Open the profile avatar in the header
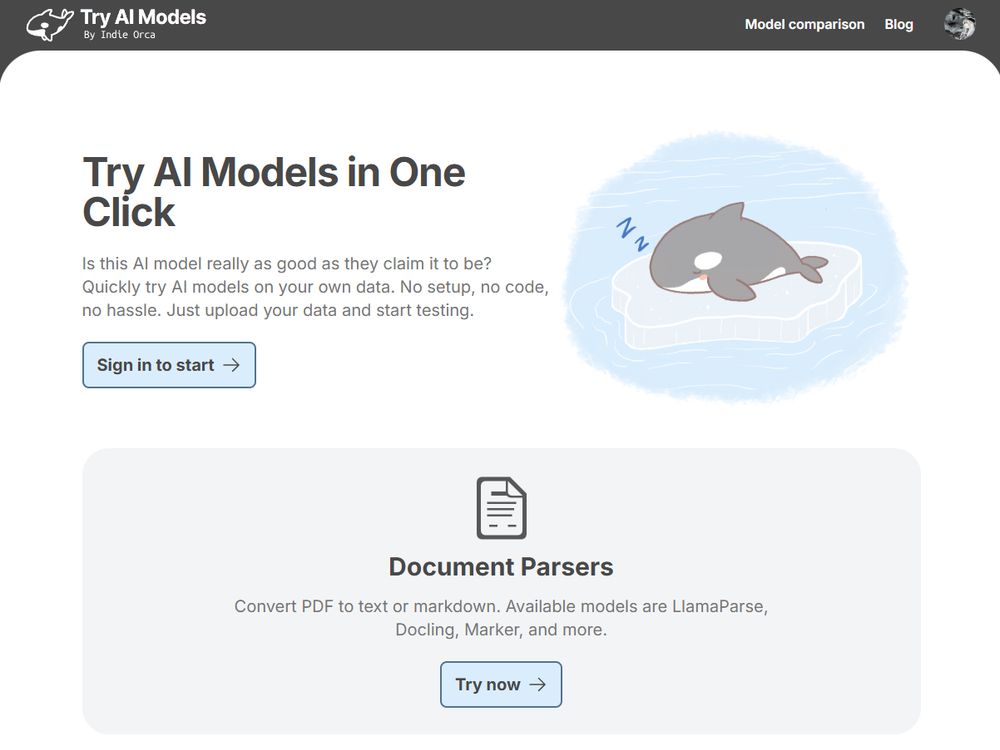The height and width of the screenshot is (750, 1000). (960, 23)
